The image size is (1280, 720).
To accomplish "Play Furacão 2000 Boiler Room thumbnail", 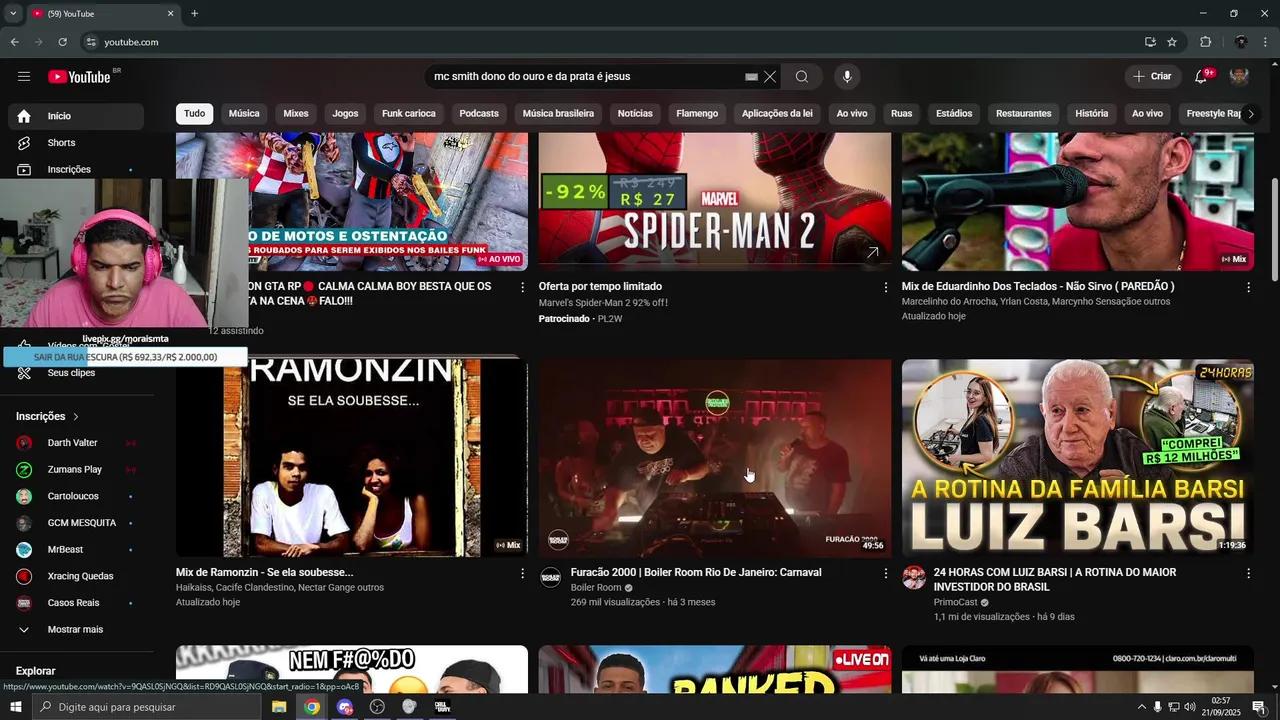I will [x=715, y=458].
